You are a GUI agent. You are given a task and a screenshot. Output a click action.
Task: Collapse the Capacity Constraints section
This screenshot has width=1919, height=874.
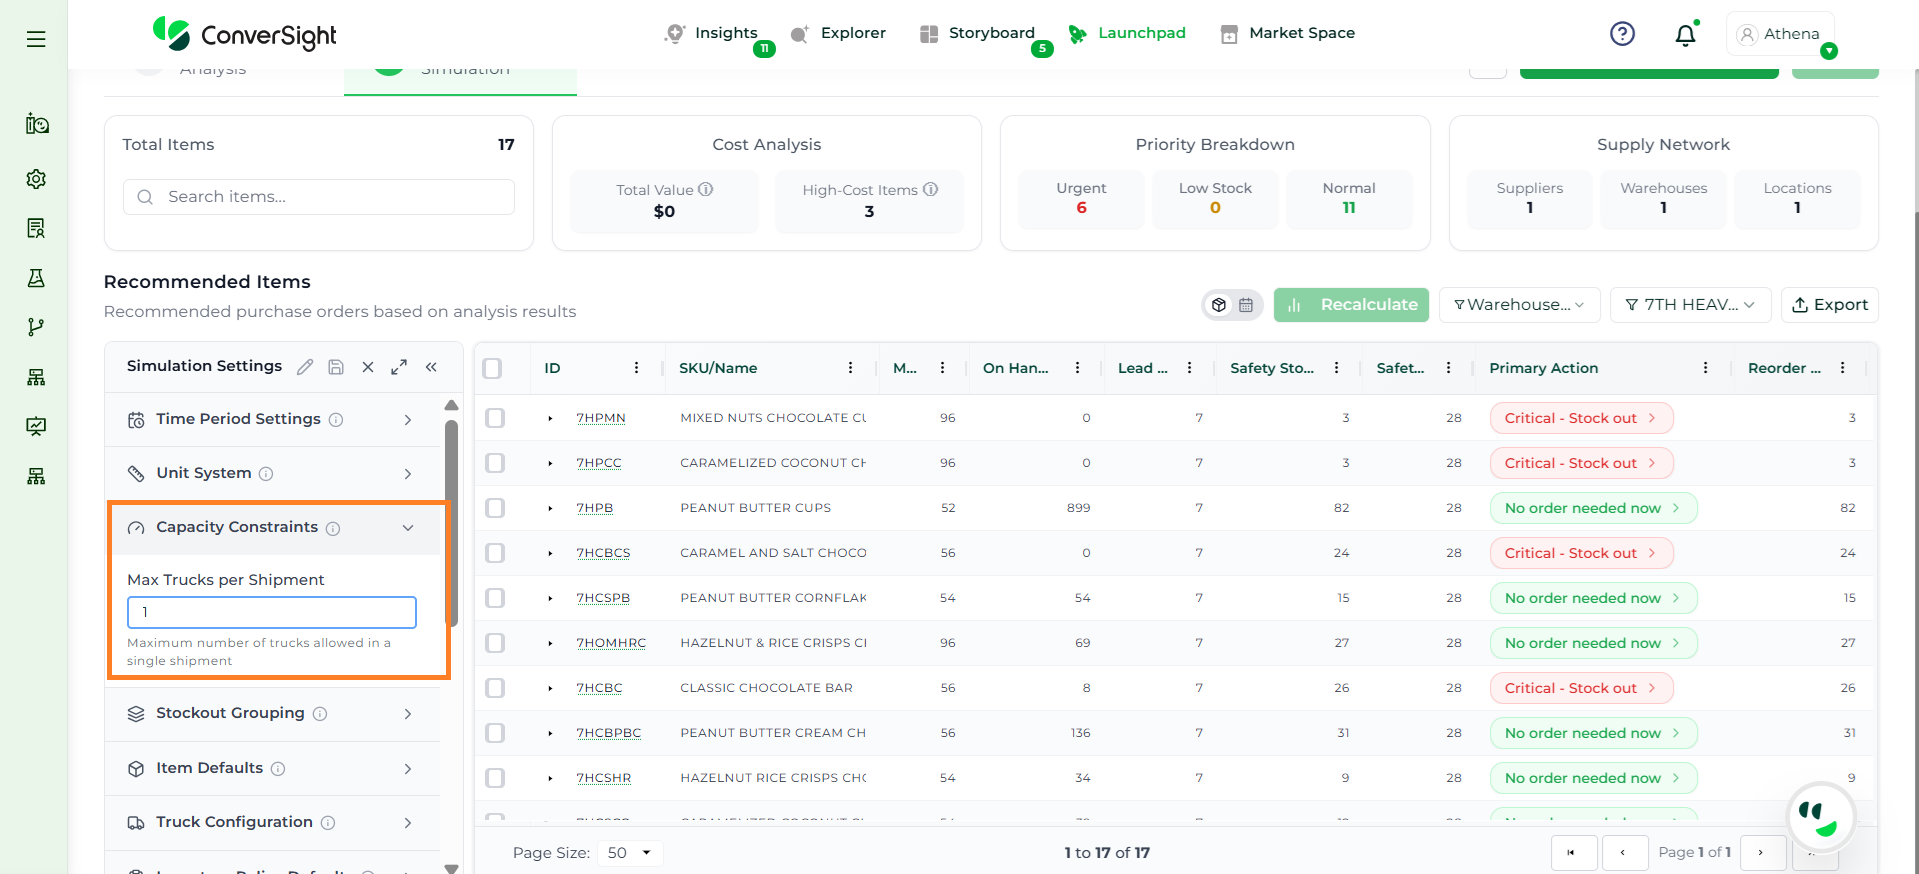(407, 527)
